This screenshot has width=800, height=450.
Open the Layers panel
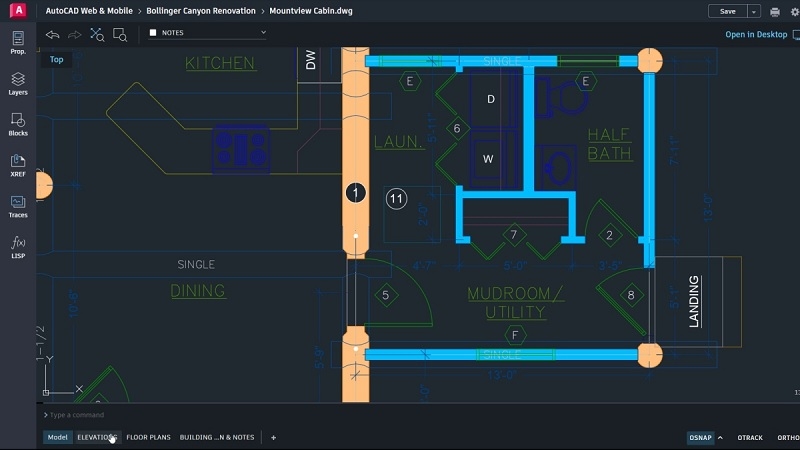pyautogui.click(x=18, y=84)
